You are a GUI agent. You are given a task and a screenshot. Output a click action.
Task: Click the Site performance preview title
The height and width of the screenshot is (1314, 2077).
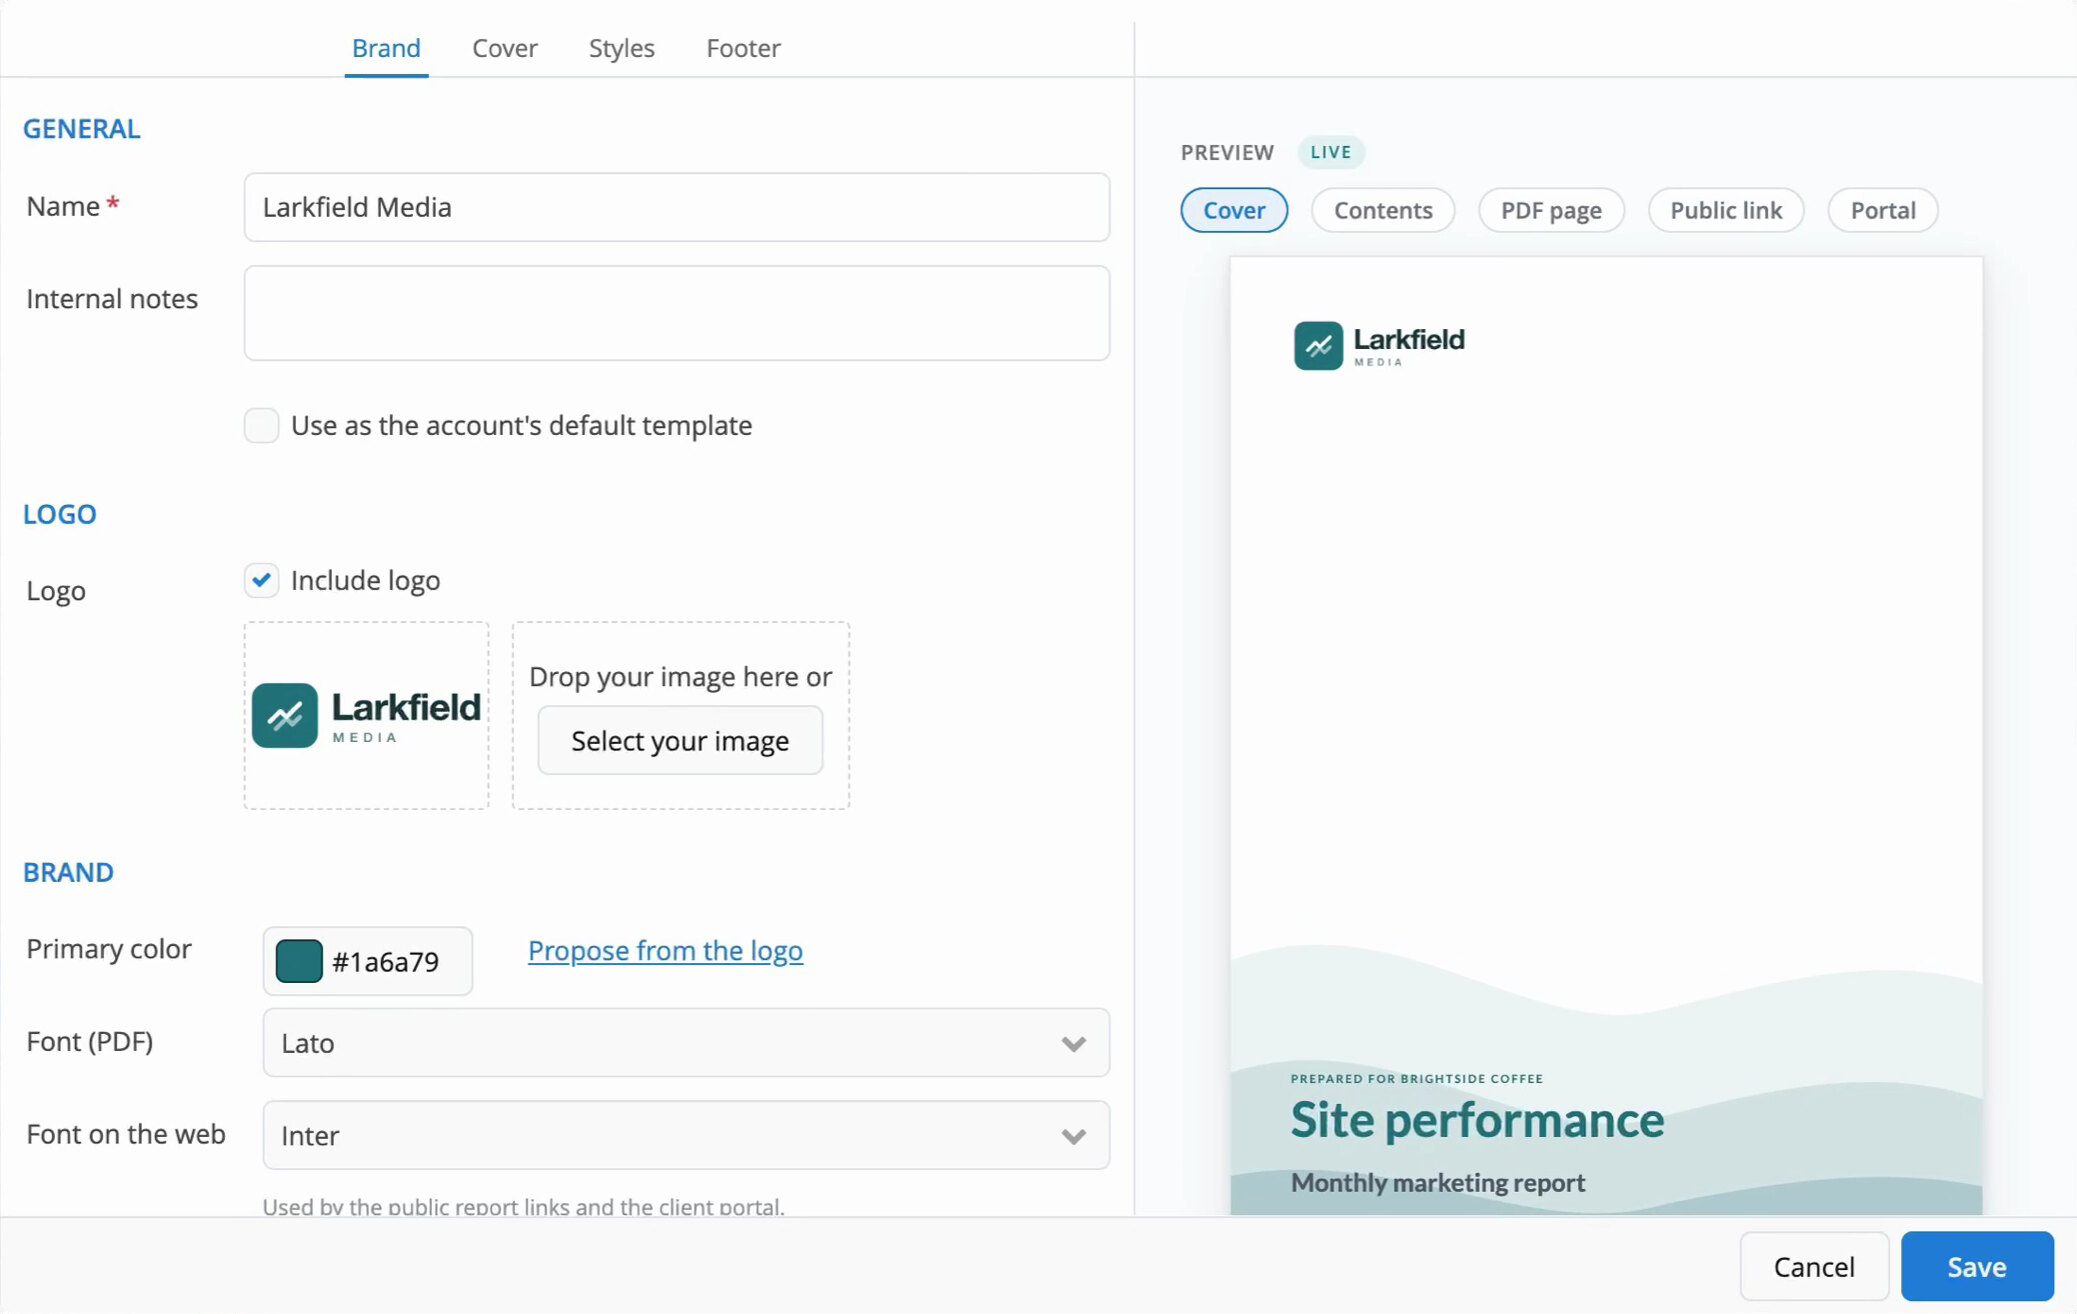(x=1477, y=1120)
